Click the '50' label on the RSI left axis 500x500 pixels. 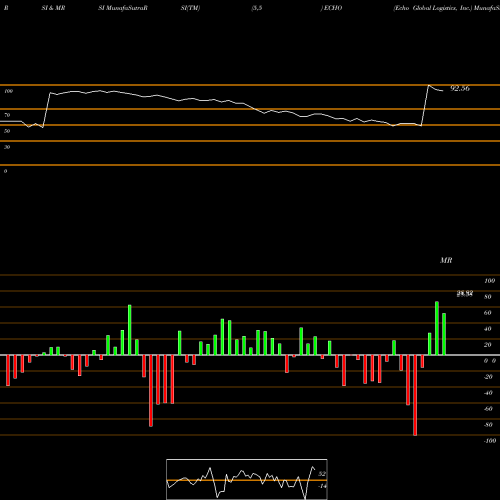click(7, 131)
